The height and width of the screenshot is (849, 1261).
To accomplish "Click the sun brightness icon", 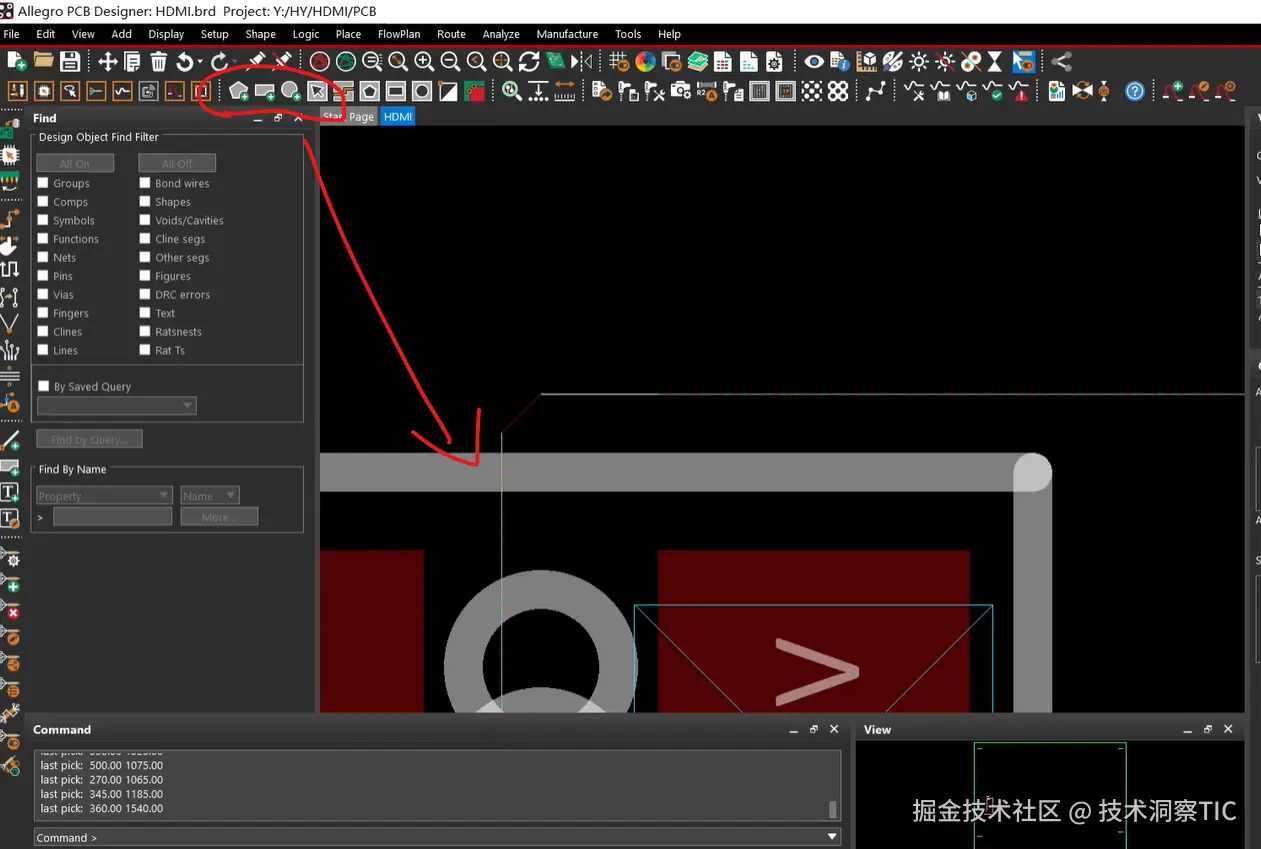I will pyautogui.click(x=919, y=61).
